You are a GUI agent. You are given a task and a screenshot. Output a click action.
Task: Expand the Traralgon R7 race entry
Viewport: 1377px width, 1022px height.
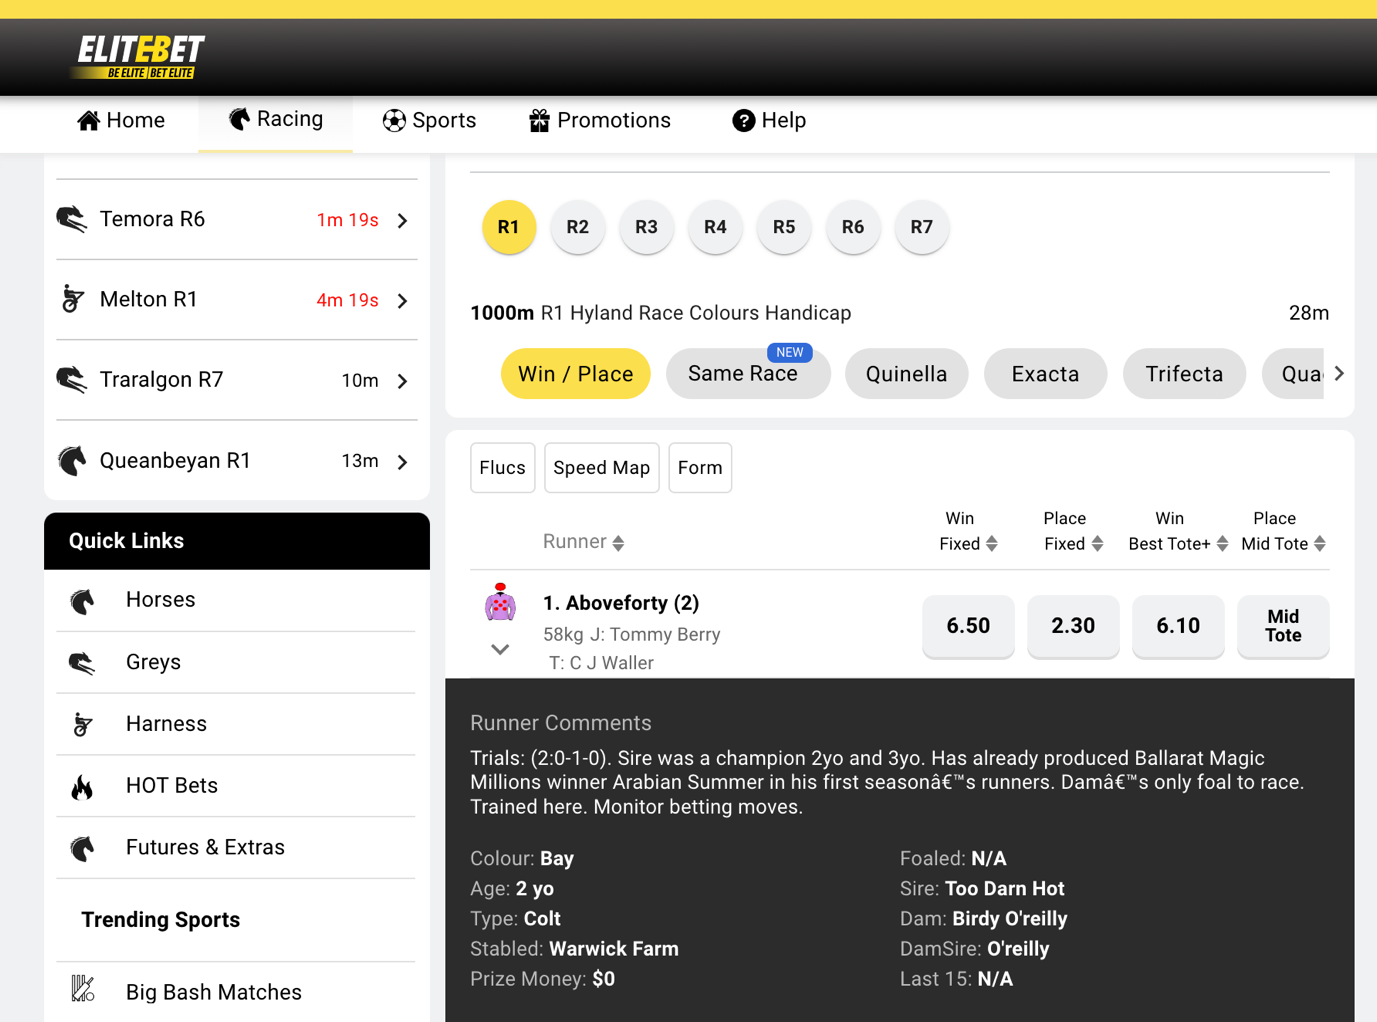pos(402,381)
